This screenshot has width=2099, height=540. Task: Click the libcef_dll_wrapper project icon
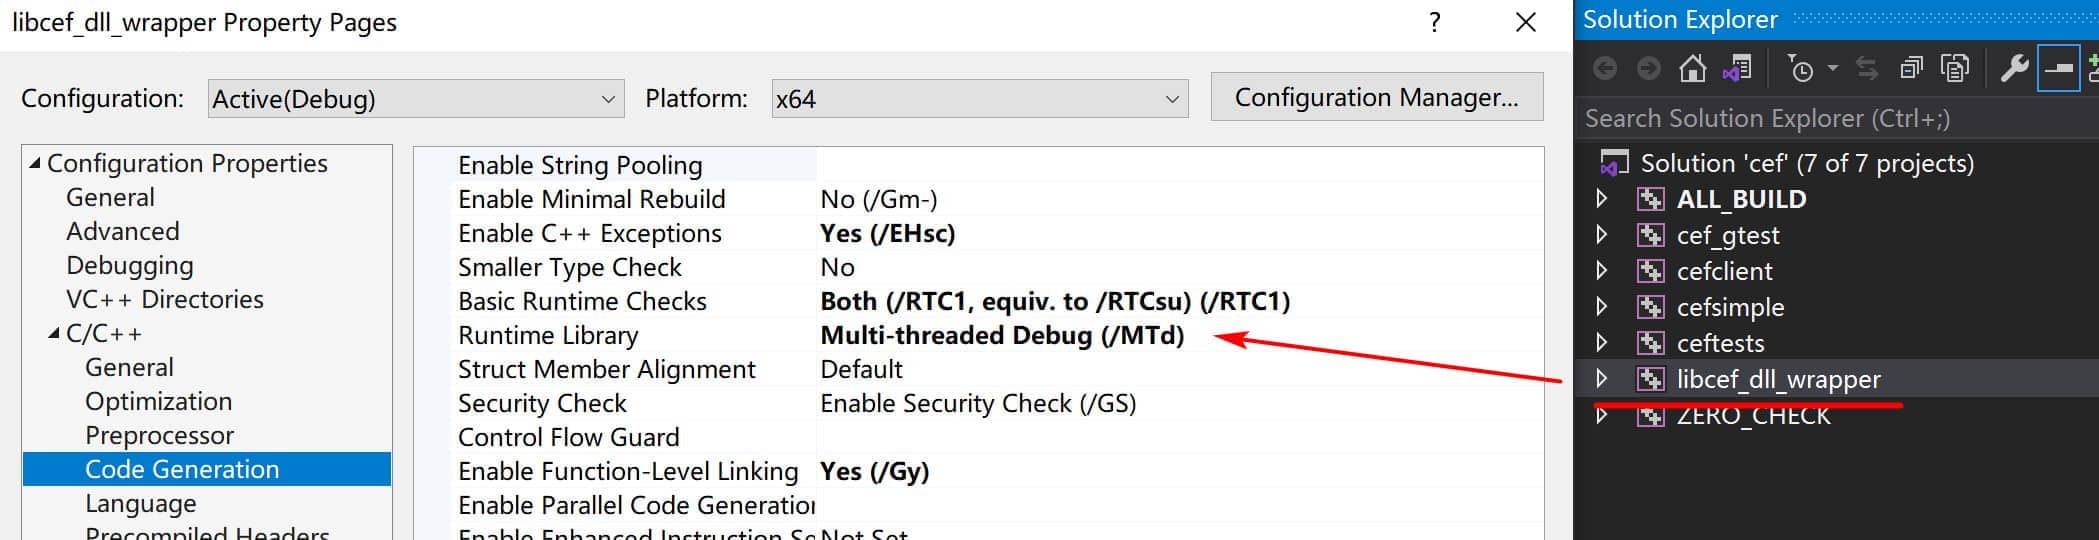coord(1650,379)
